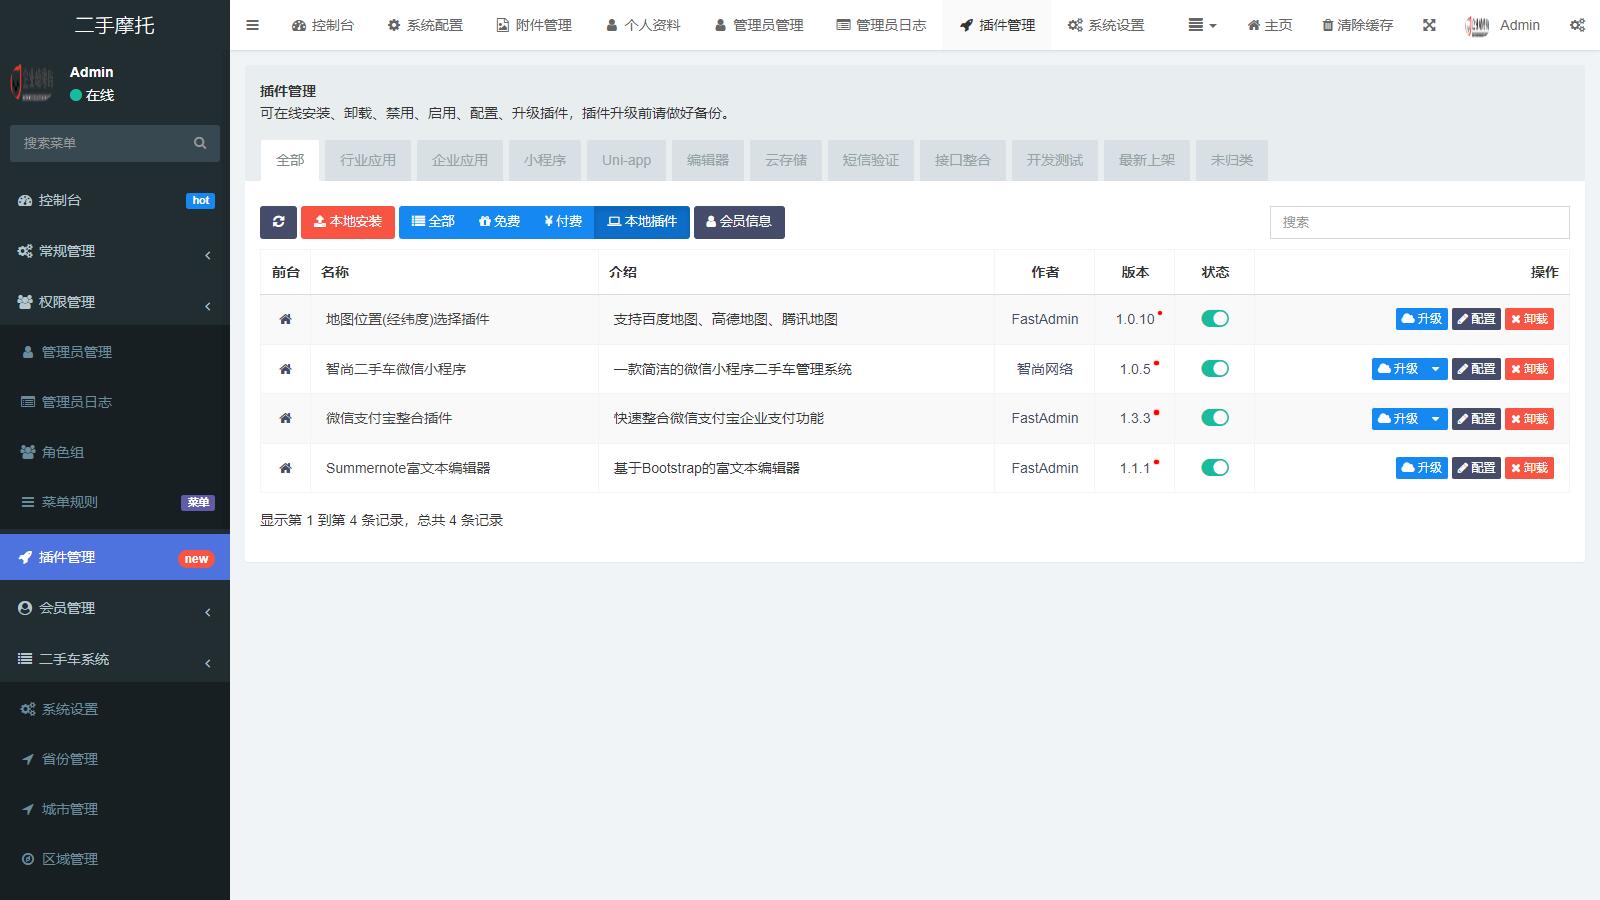The height and width of the screenshot is (900, 1600).
Task: Click the 本地安装 button
Action: (347, 222)
